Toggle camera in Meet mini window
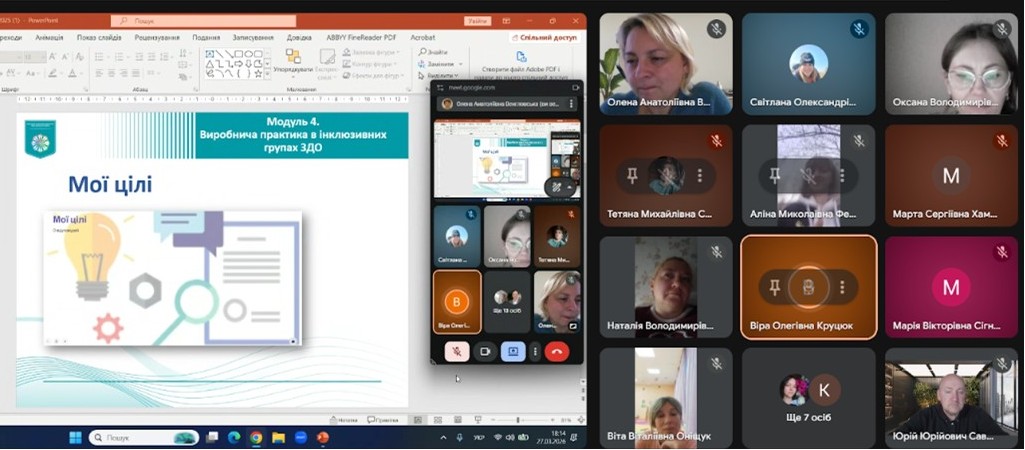 coord(485,351)
